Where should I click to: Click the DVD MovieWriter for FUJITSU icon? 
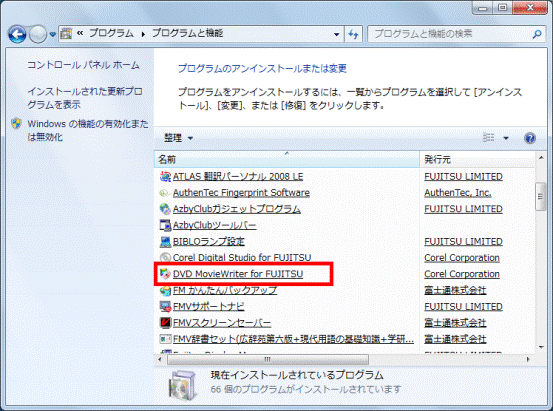pyautogui.click(x=165, y=274)
